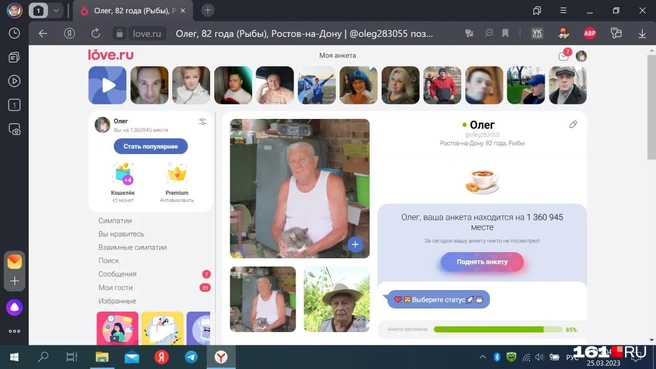Viewport: 656px width, 369px height.
Task: Open the browser history clock in sidebar
Action: [x=14, y=33]
